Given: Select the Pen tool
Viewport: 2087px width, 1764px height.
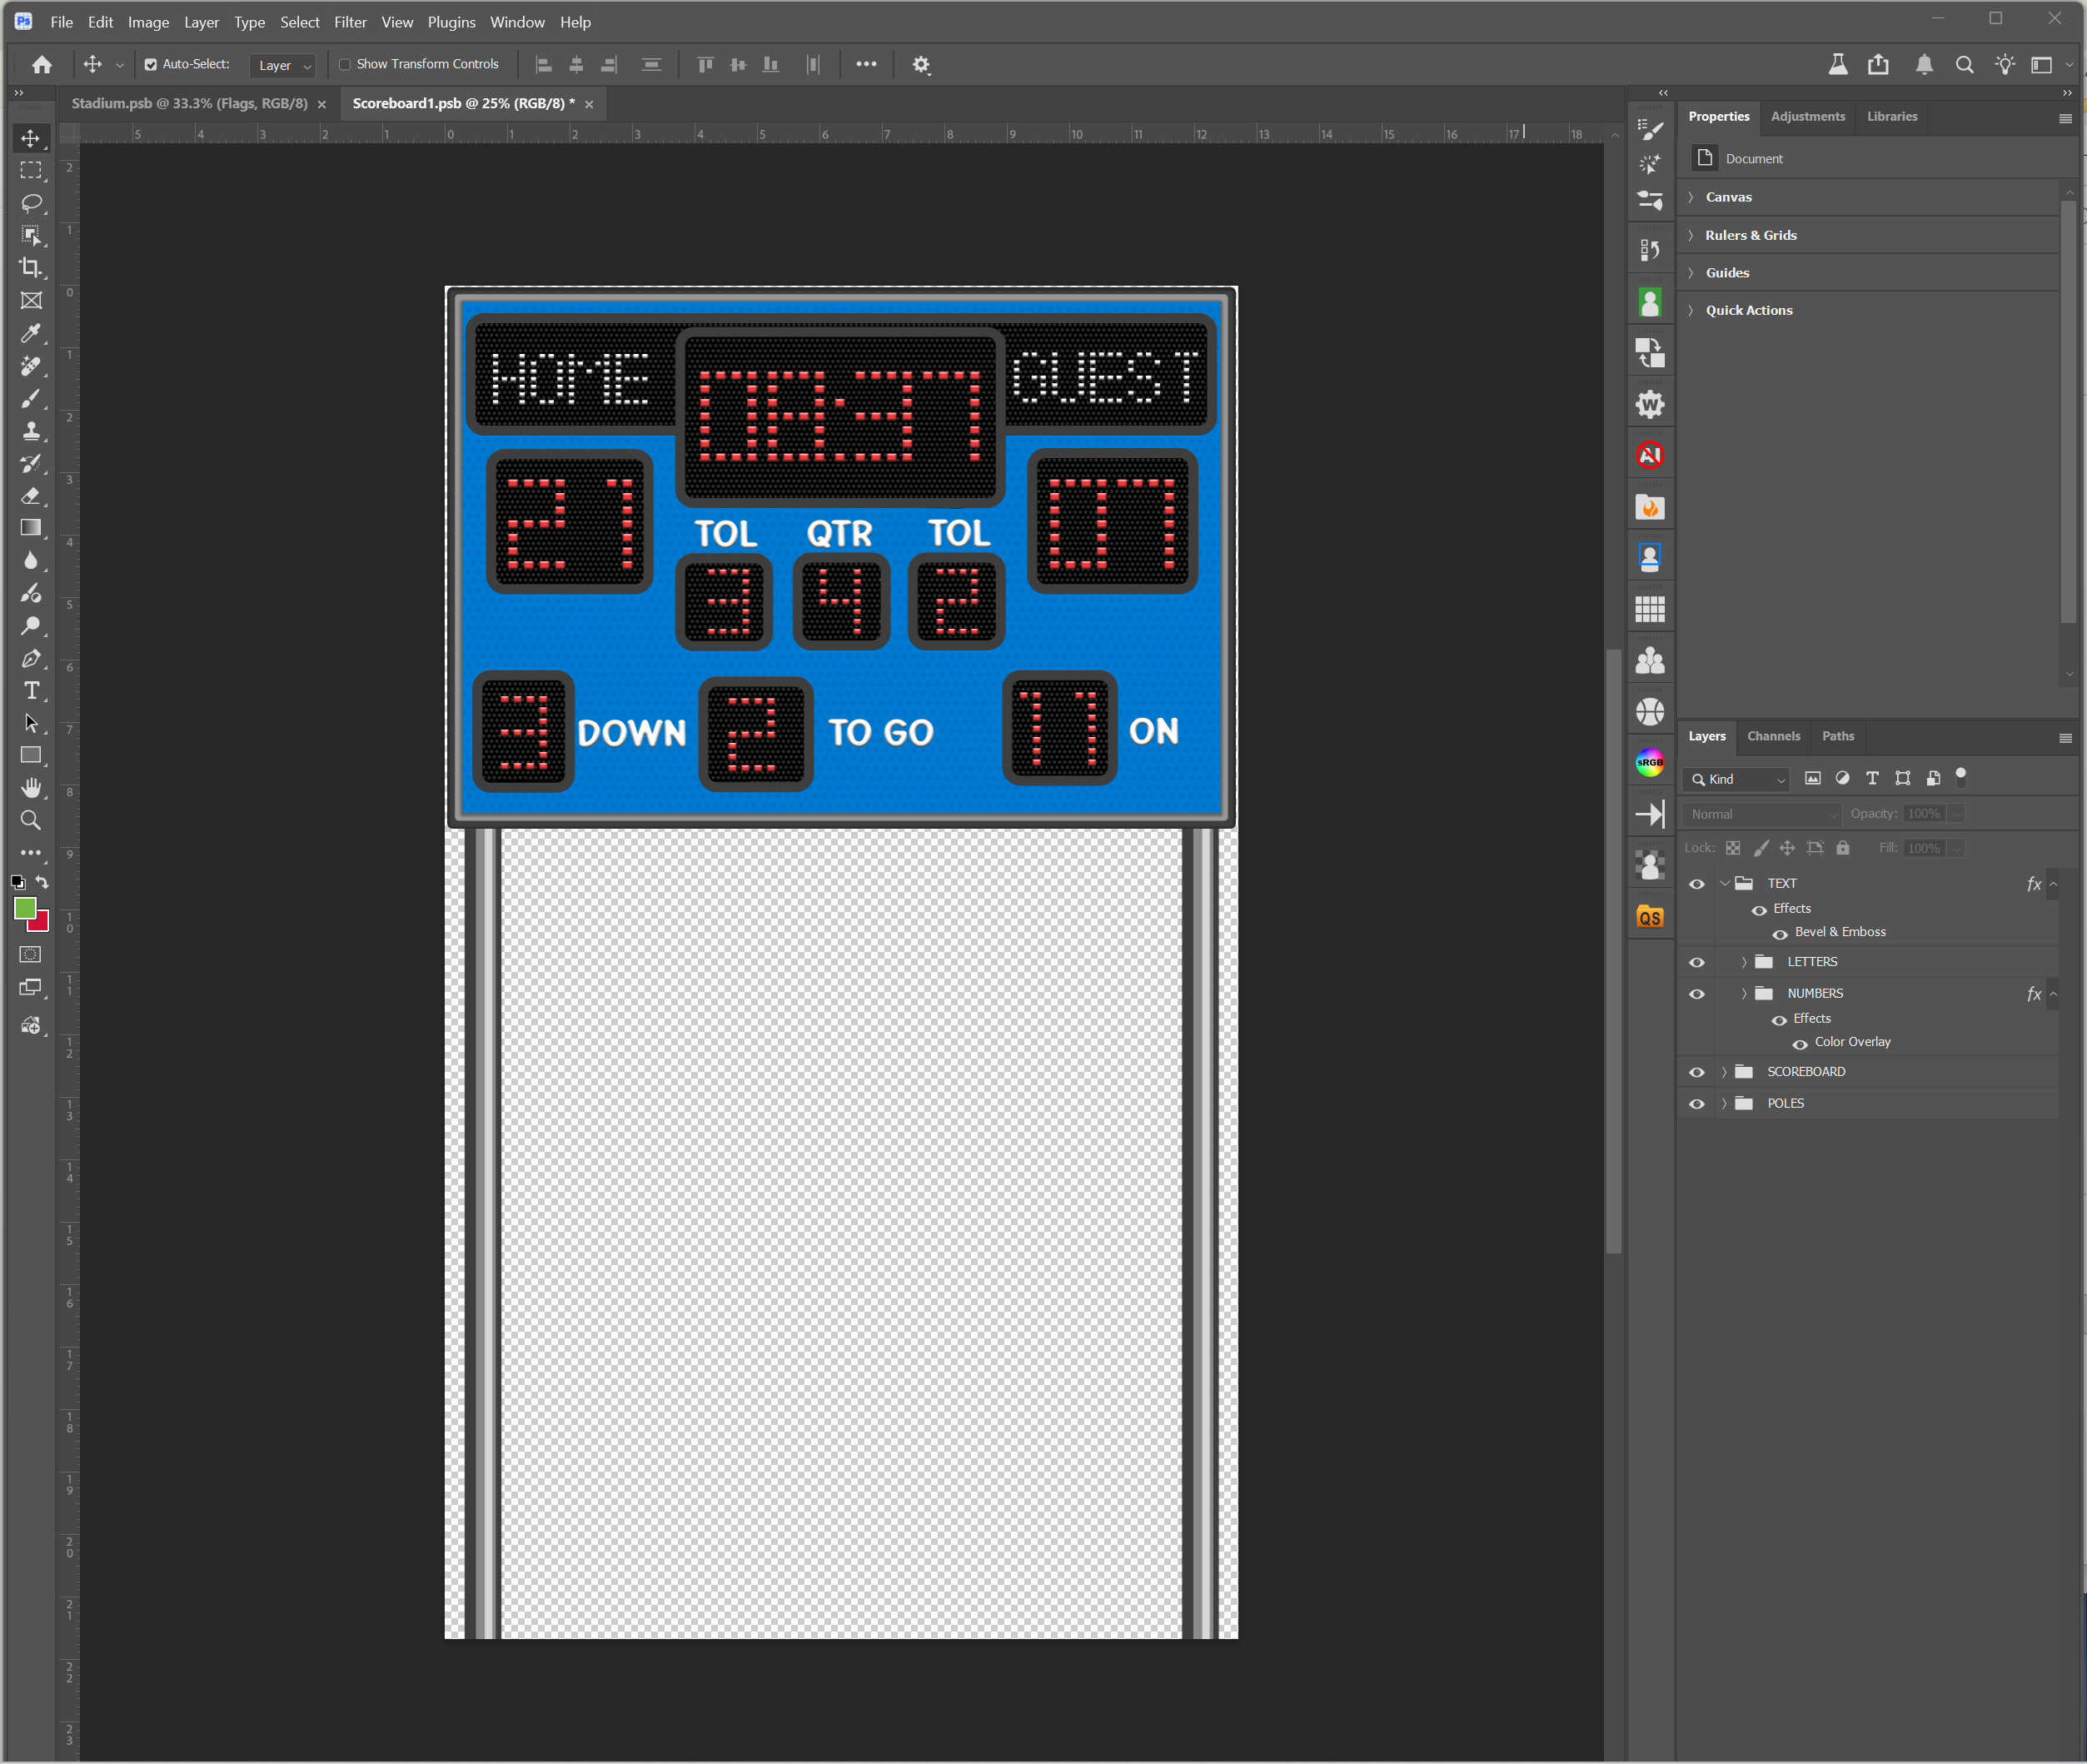Looking at the screenshot, I should point(31,659).
